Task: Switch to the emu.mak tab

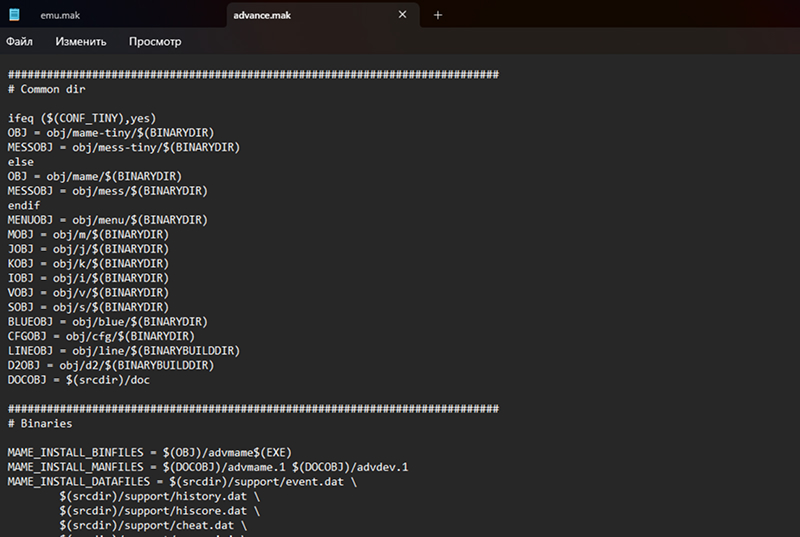Action: 60,15
